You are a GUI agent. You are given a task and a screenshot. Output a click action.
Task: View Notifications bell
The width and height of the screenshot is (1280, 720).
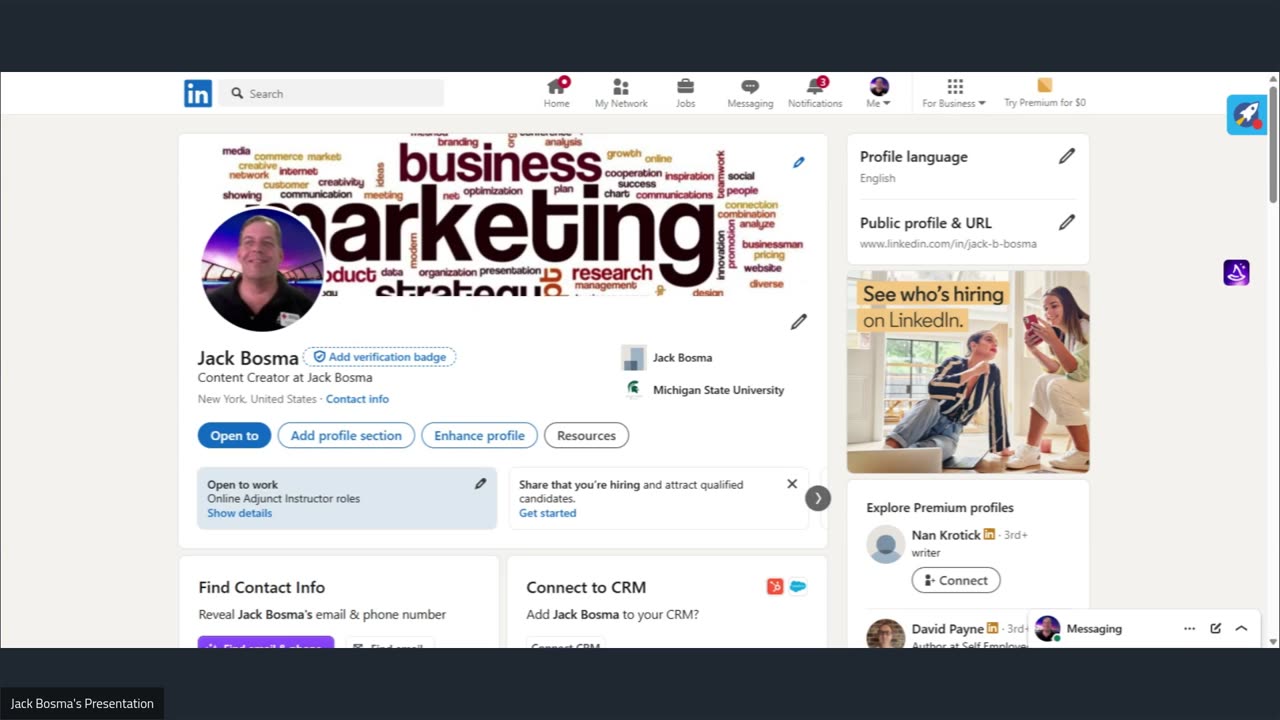[815, 93]
